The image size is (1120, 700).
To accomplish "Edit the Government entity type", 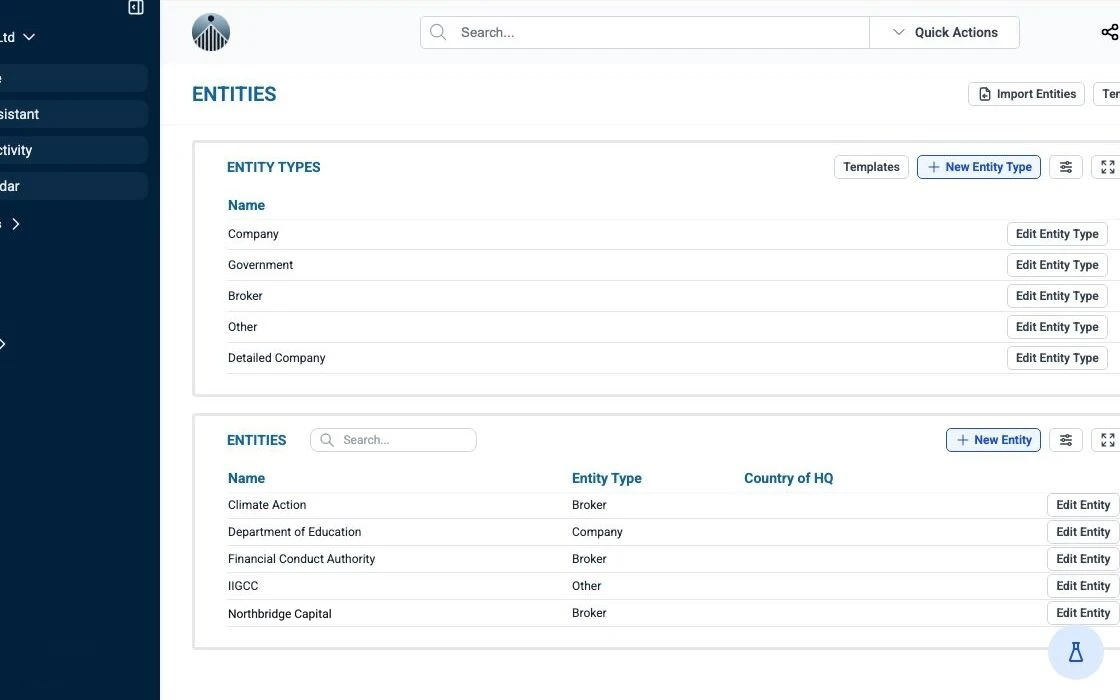I will tap(1057, 265).
